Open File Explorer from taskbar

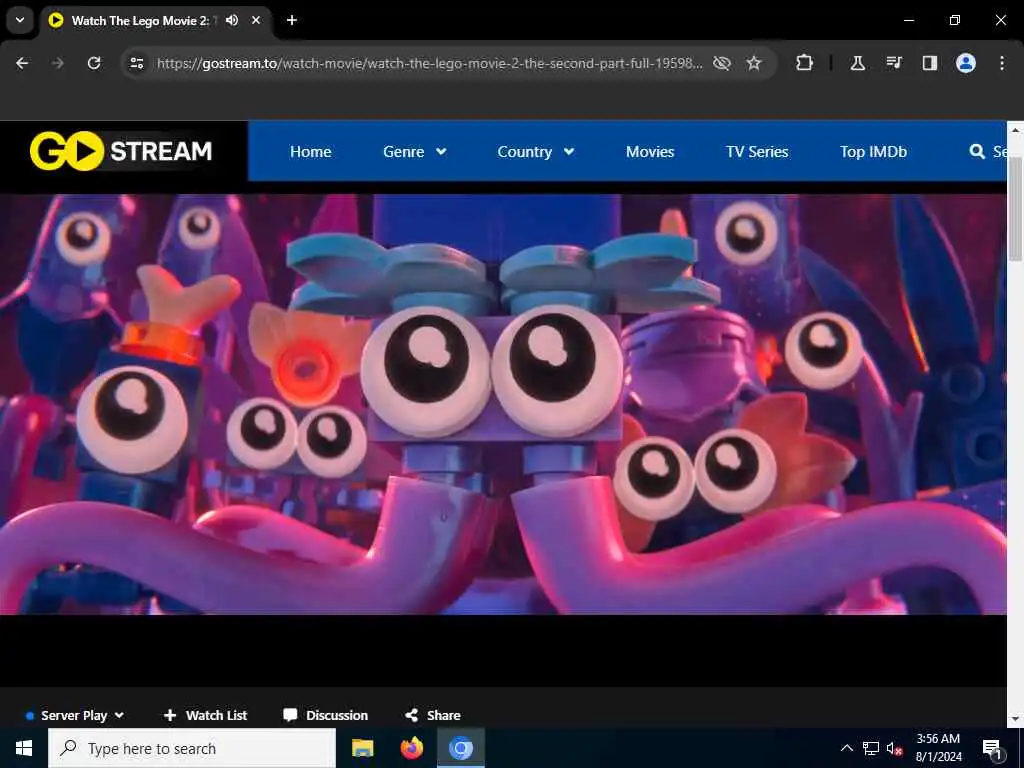362,748
